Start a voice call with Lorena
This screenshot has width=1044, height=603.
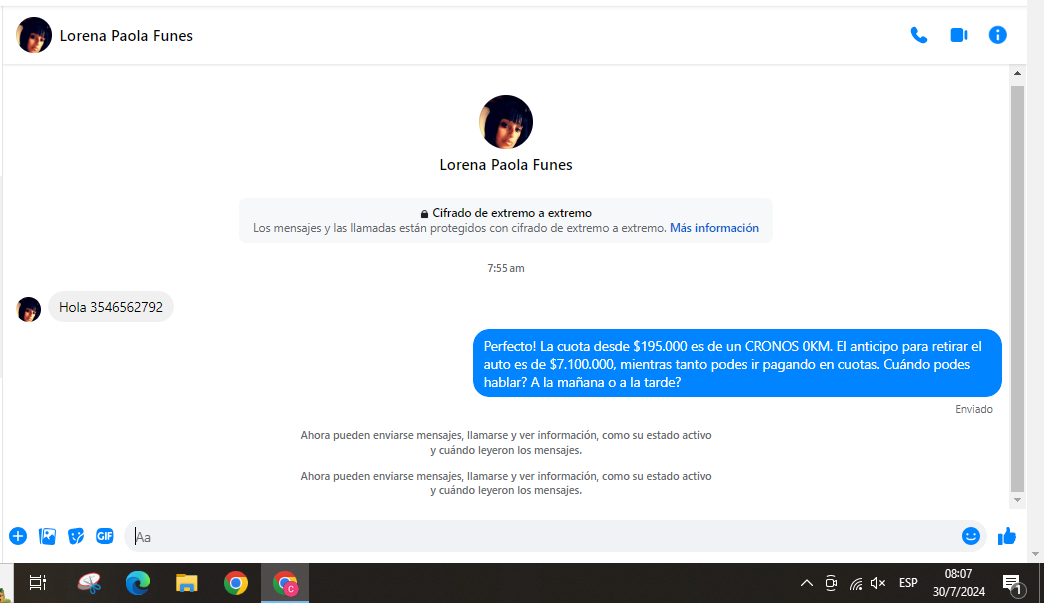(918, 35)
